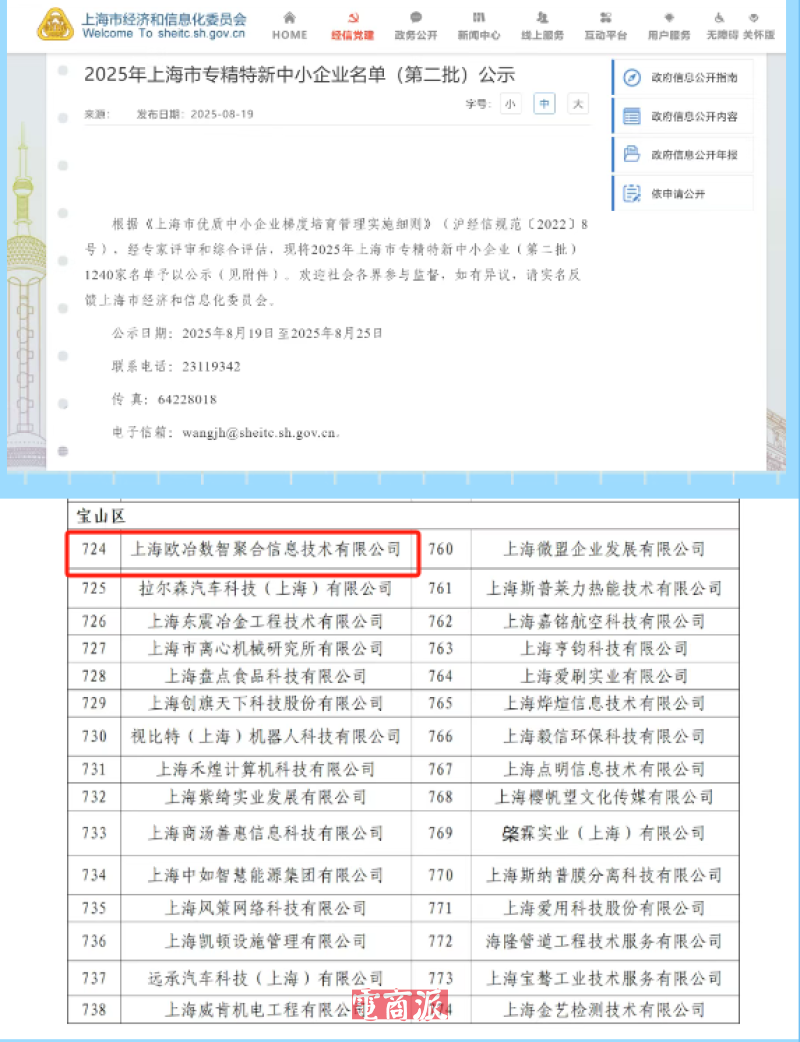The image size is (800, 1042).
Task: Select cell 上海盘点食品科技有限公司
Action: point(266,676)
